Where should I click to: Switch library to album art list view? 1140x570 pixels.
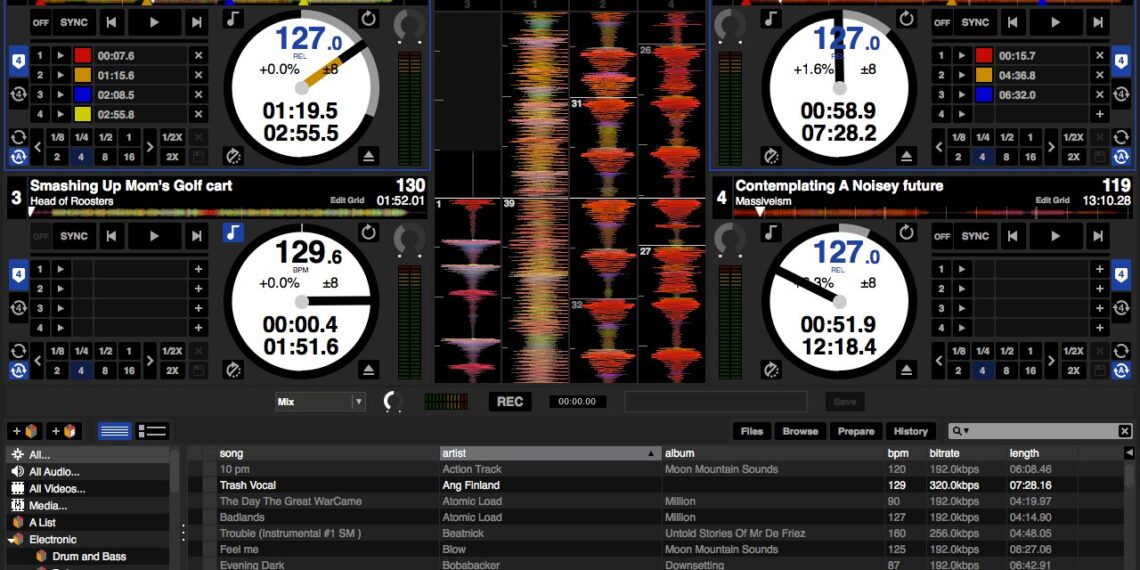[153, 431]
